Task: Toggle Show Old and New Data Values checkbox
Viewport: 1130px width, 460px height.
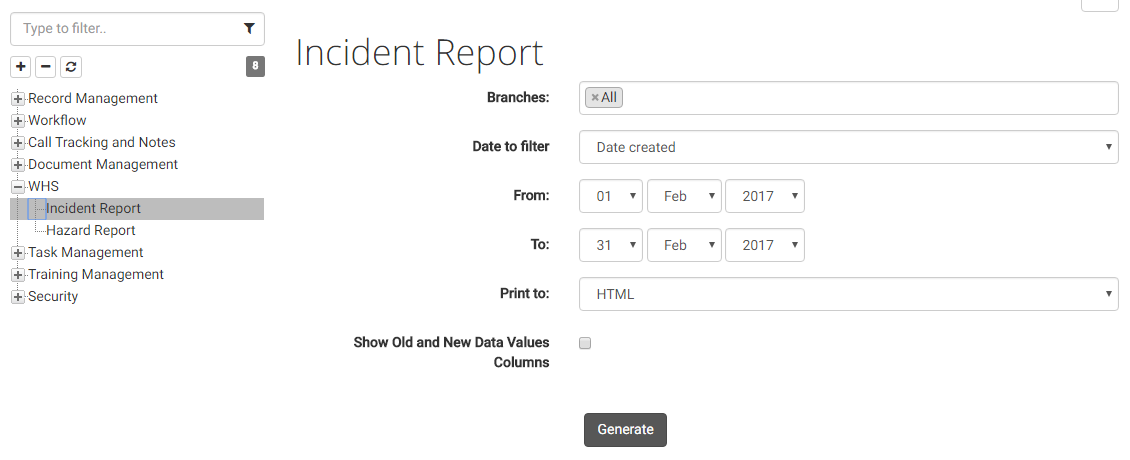Action: [x=585, y=343]
